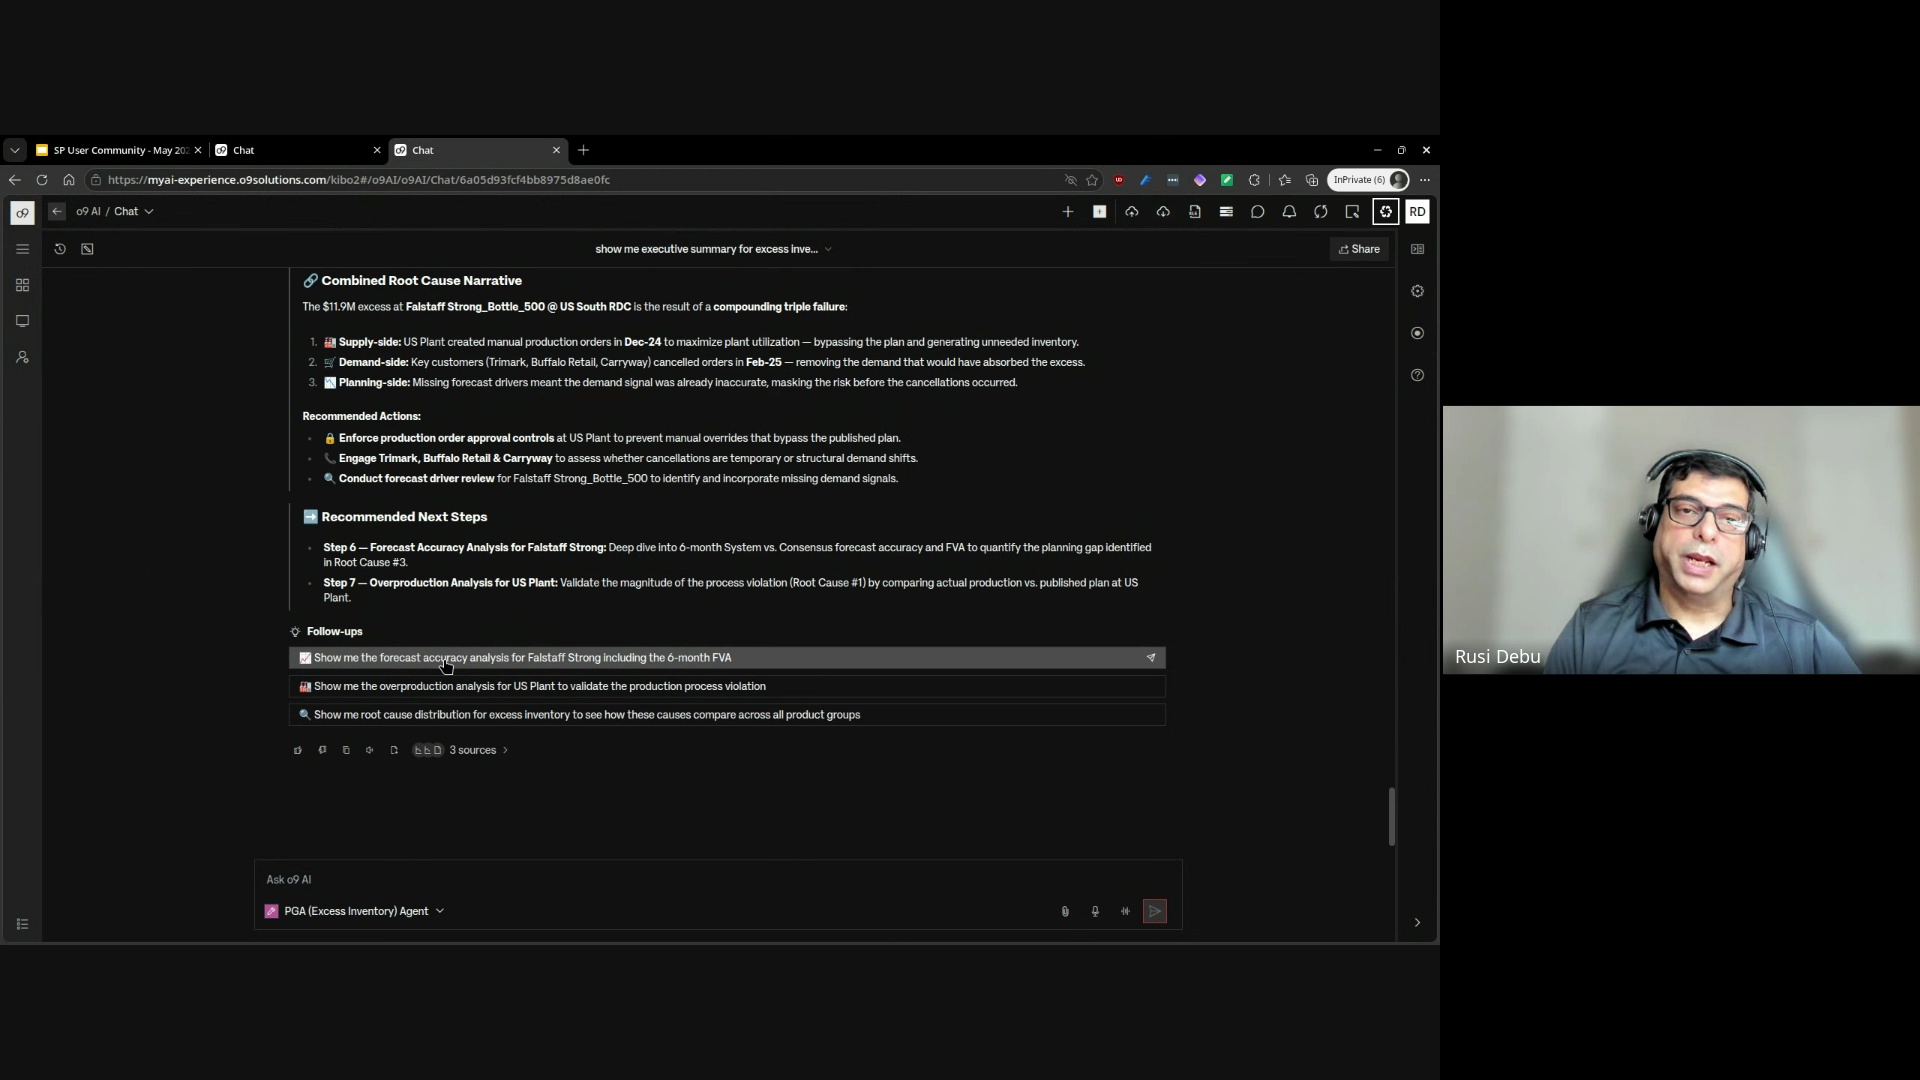The image size is (1920, 1080).
Task: Open the hamburger menu in left sidebar
Action: [22, 249]
